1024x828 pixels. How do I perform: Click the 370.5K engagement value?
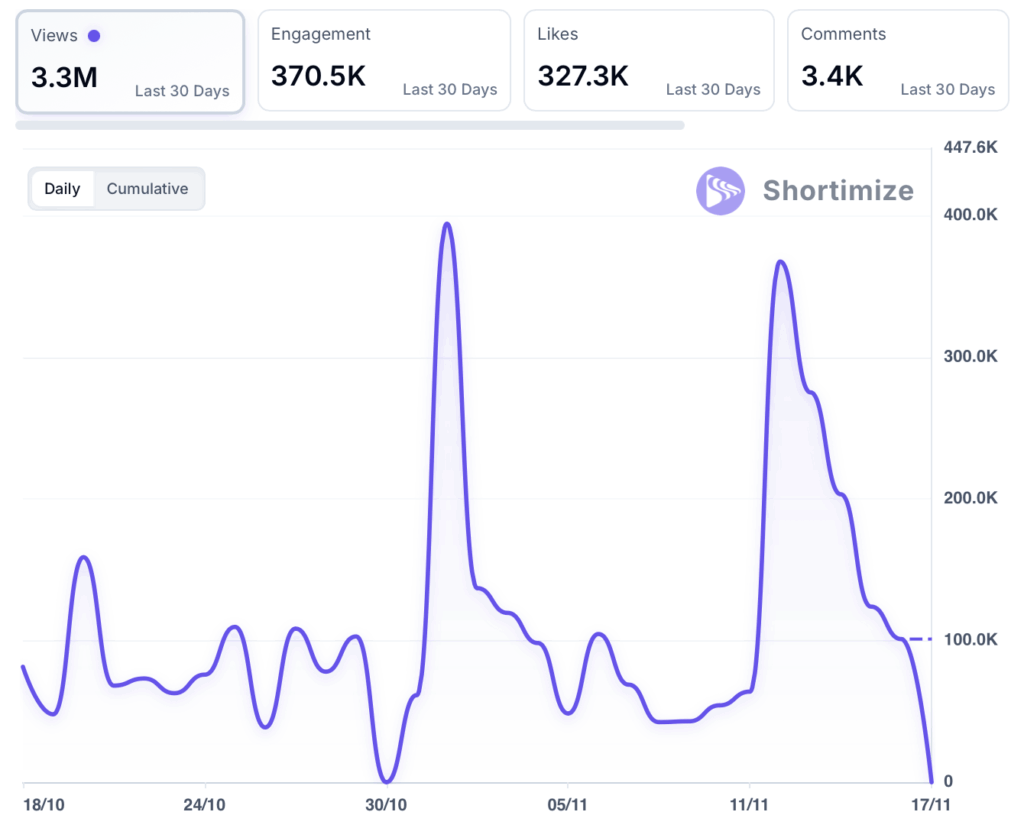tap(318, 76)
